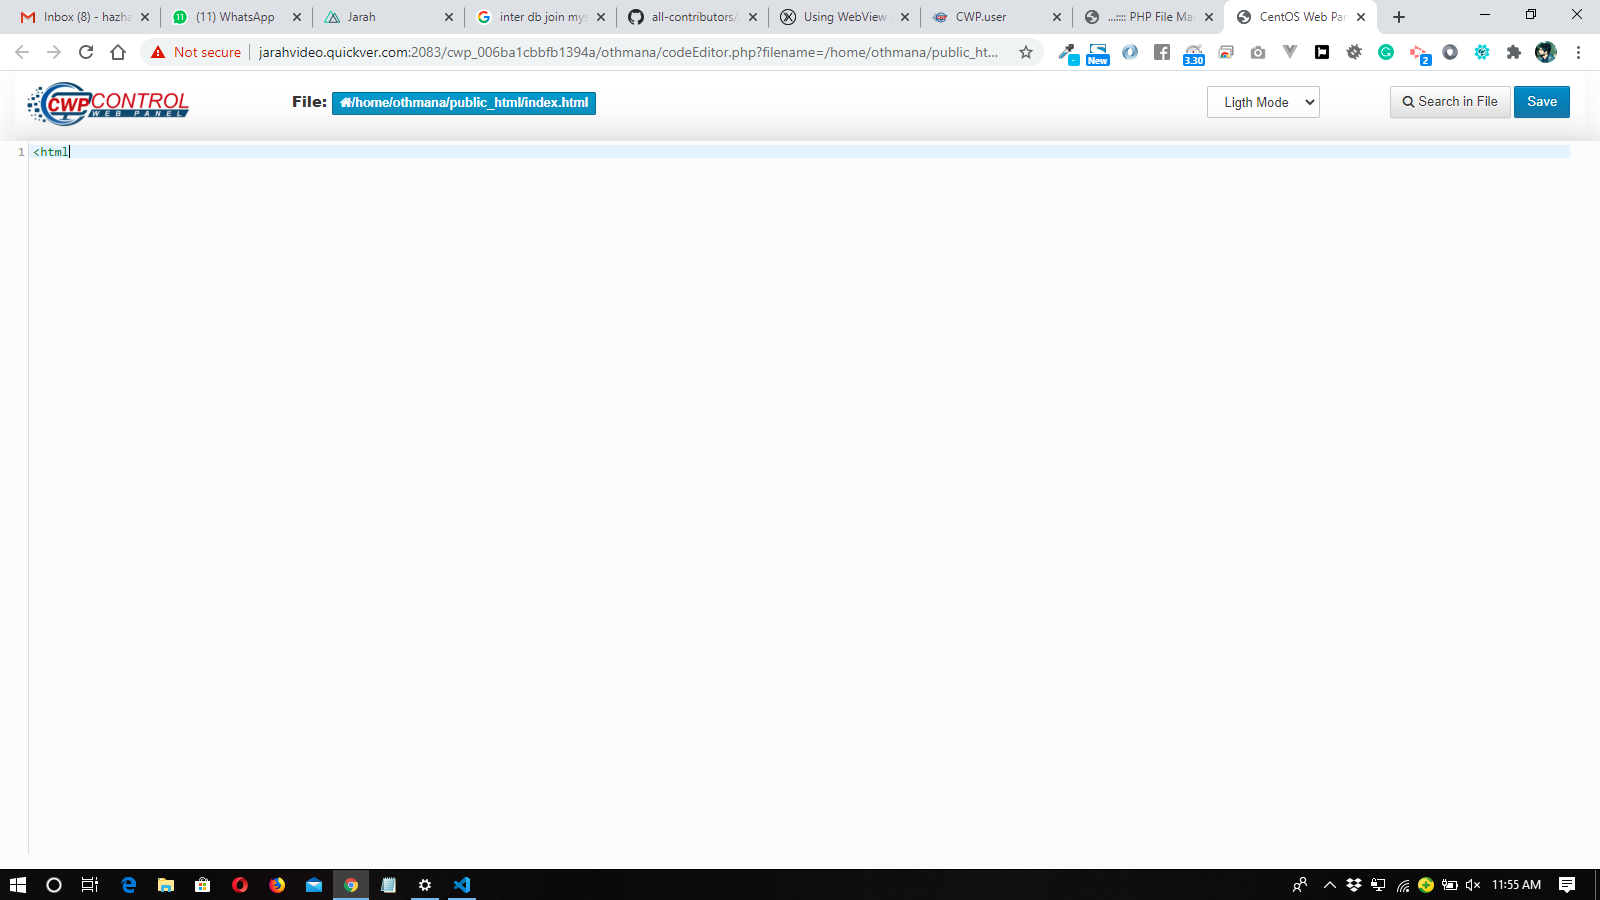The image size is (1600, 900).
Task: Open Search in File
Action: pyautogui.click(x=1449, y=102)
